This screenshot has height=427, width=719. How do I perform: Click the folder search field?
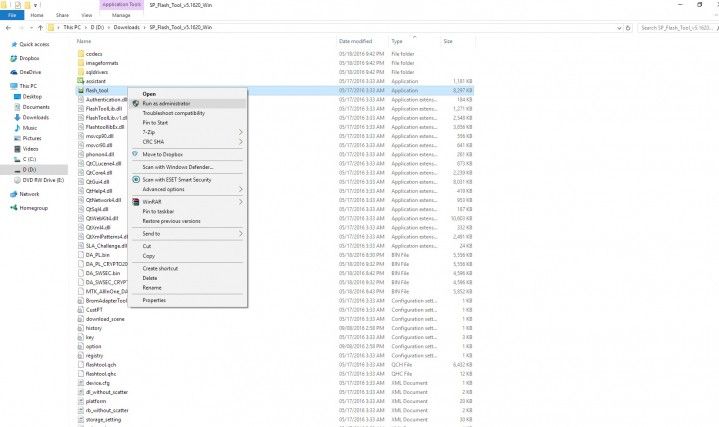point(676,28)
